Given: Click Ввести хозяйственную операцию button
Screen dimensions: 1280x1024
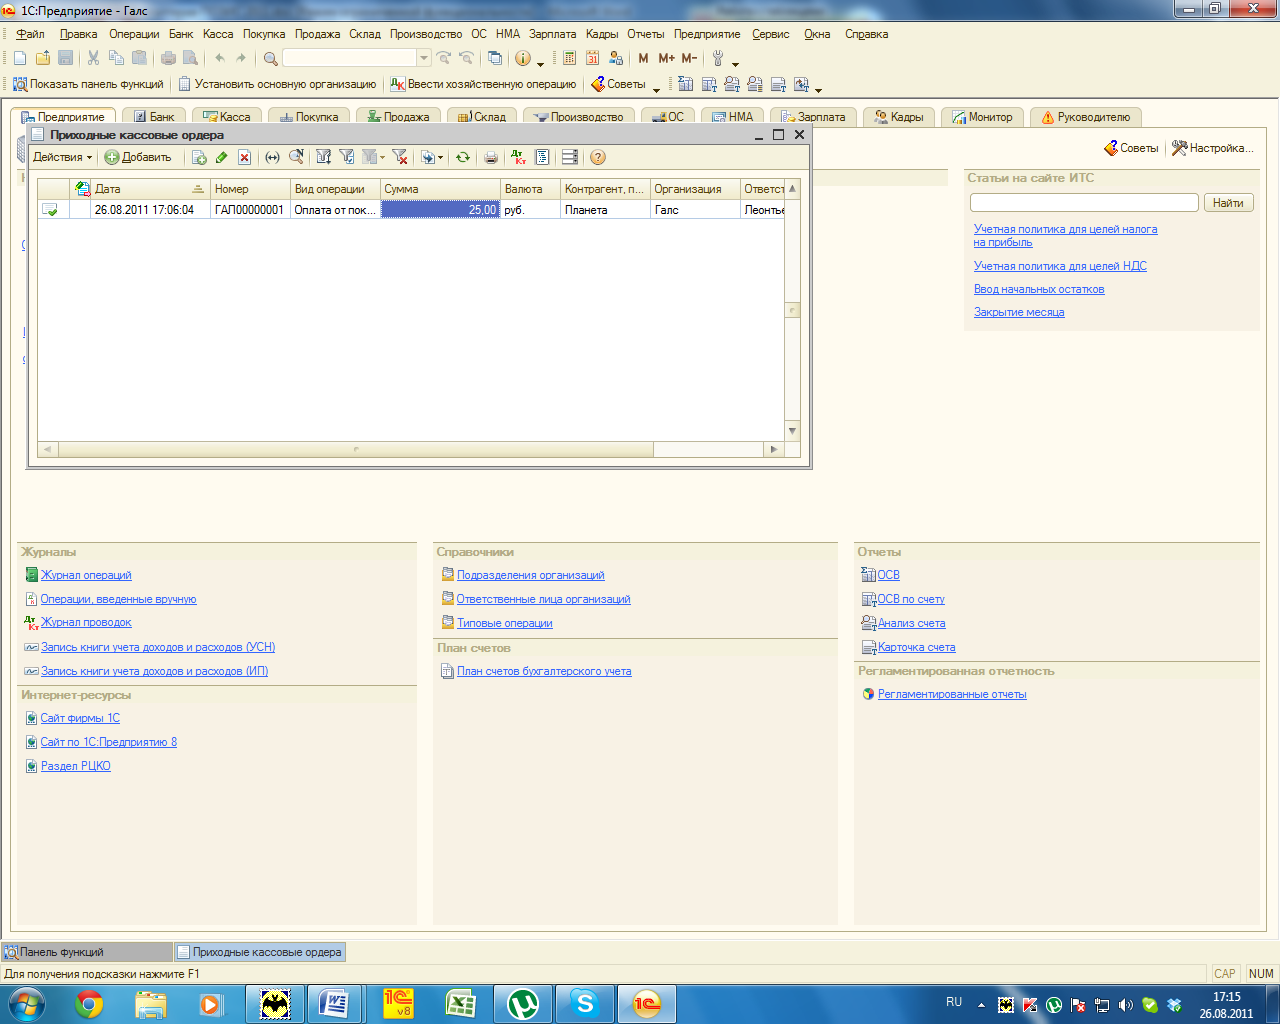Looking at the screenshot, I should (x=483, y=84).
